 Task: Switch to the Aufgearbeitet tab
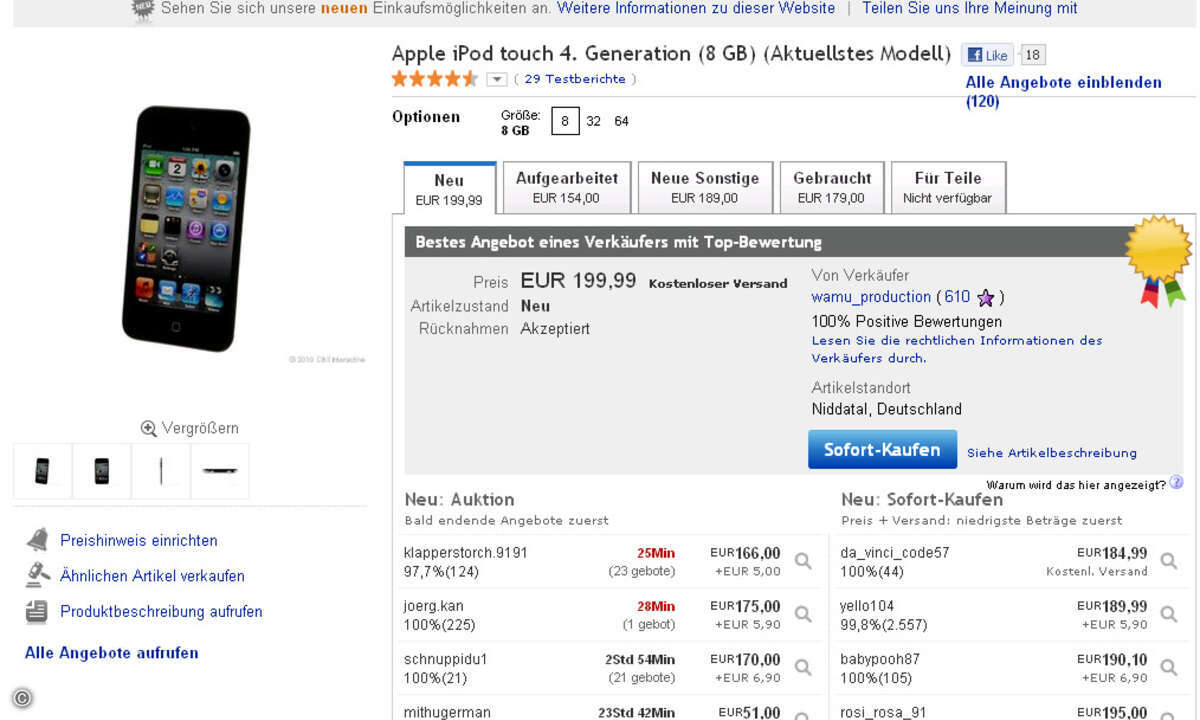[567, 187]
